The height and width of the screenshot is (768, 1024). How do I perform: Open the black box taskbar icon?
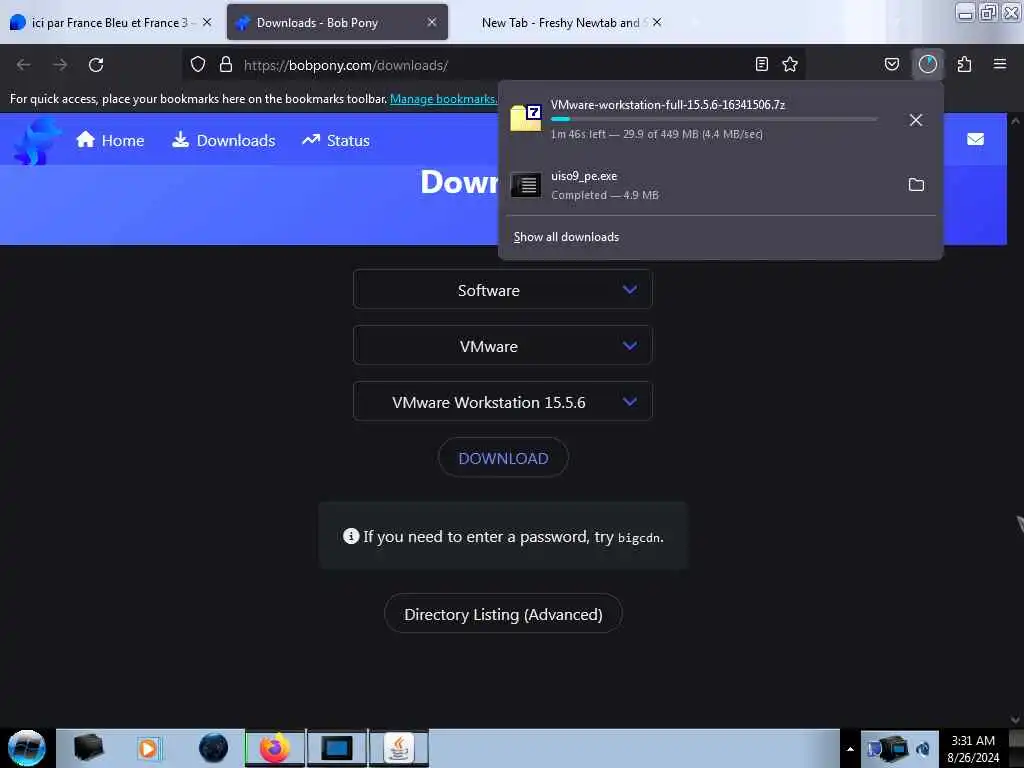[x=88, y=748]
